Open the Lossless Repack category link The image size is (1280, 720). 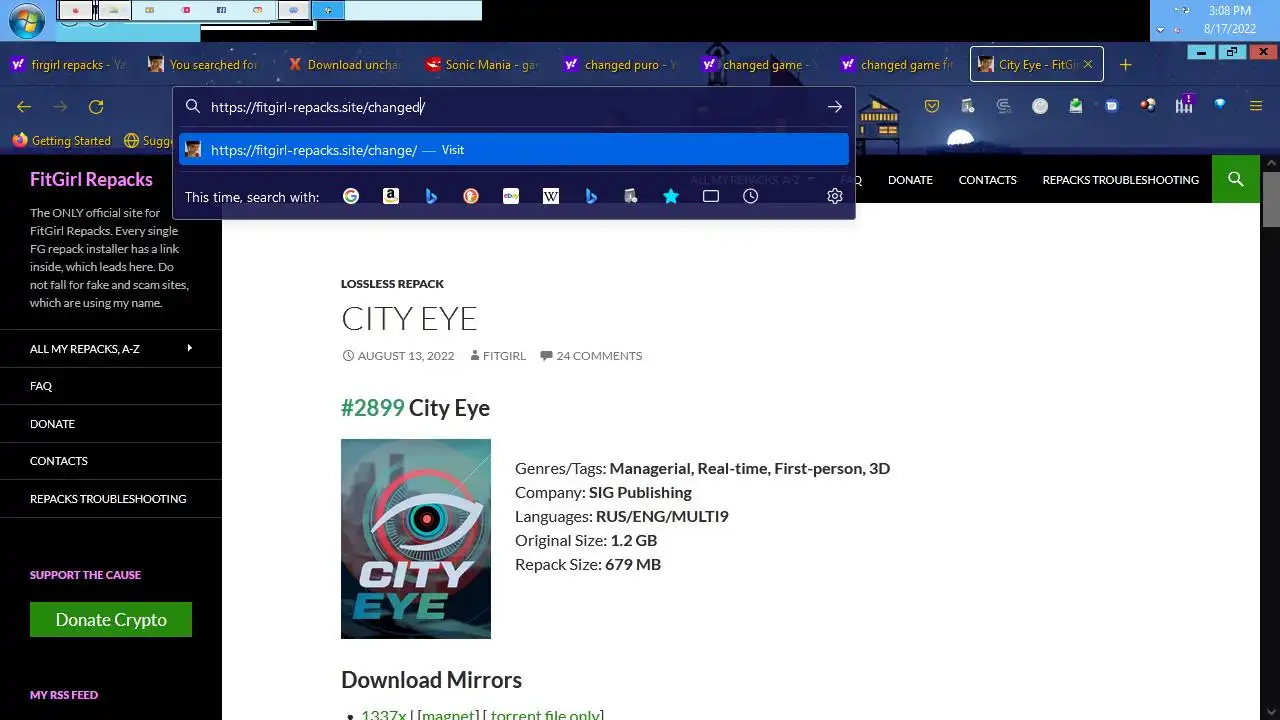[x=392, y=284]
